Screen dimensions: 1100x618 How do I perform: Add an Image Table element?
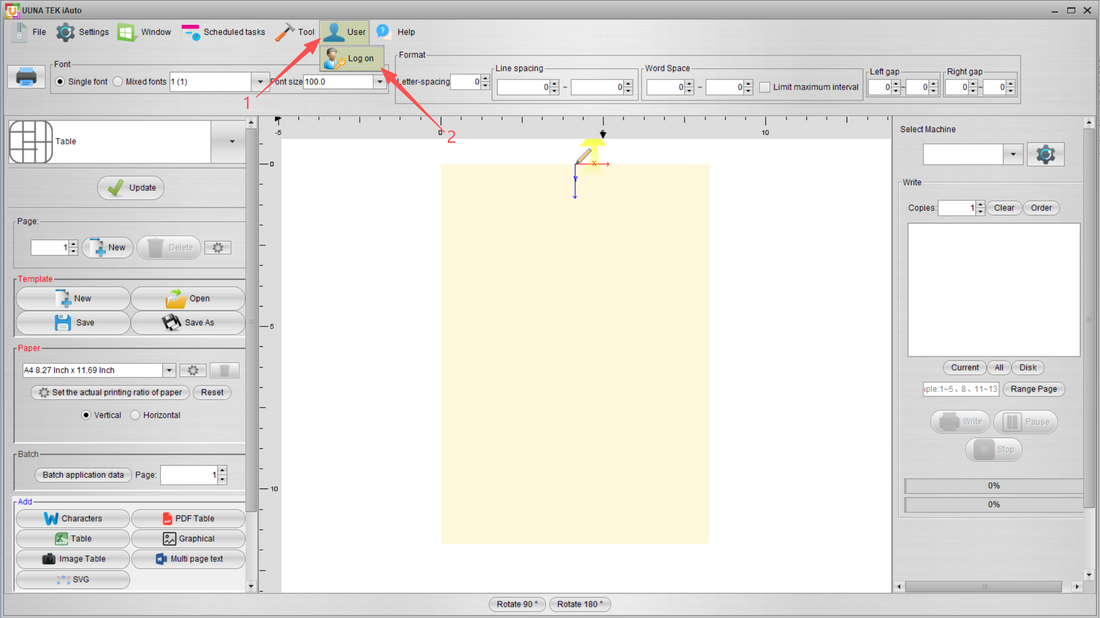[73, 559]
